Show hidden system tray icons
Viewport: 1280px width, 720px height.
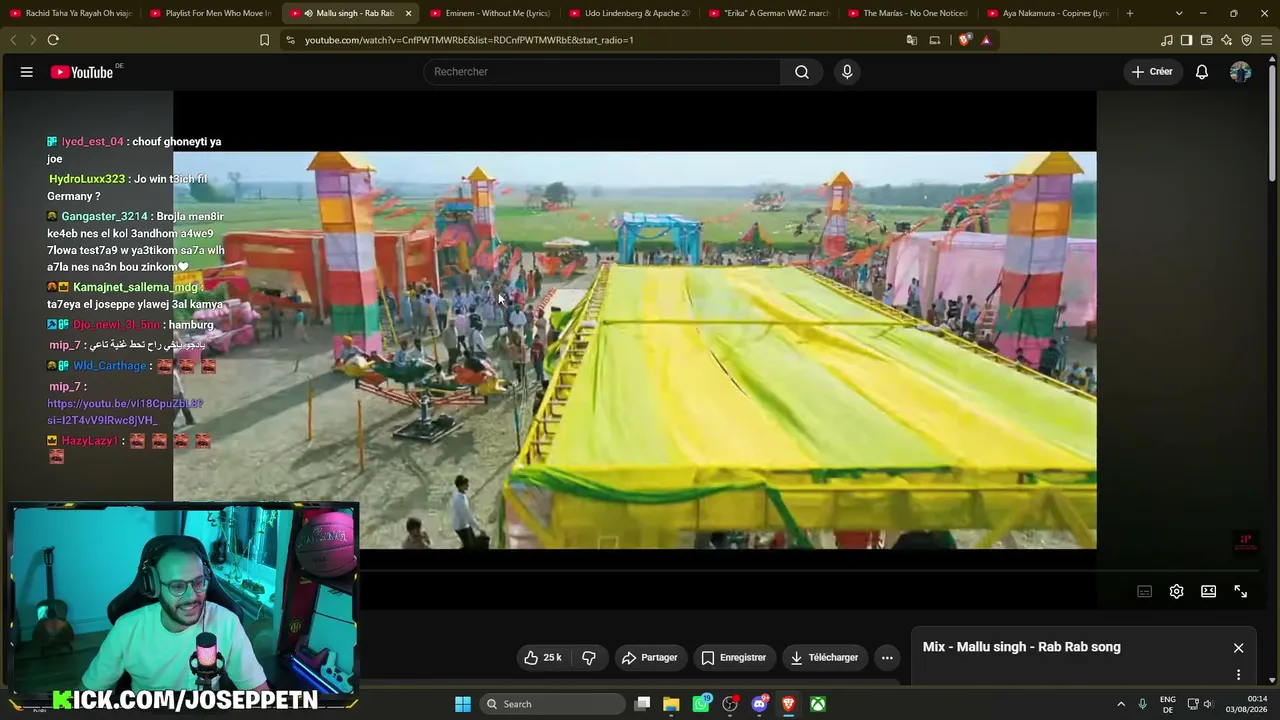pos(1120,704)
